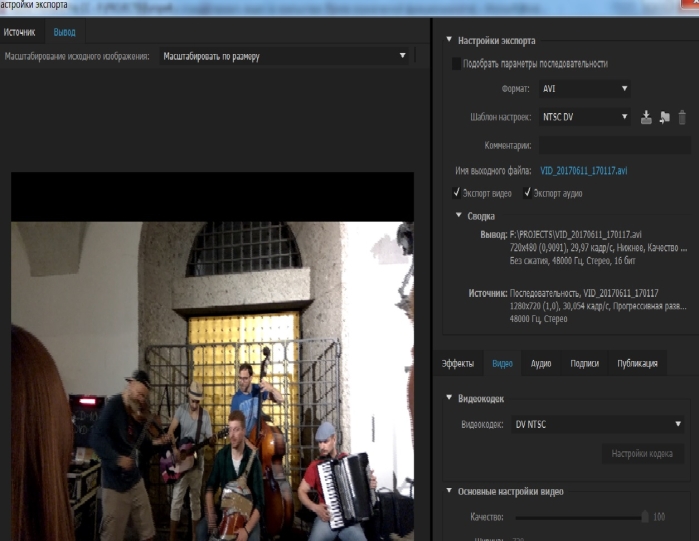
Task: Uncheck the 'Экспорт видео' checkbox
Action: point(456,193)
